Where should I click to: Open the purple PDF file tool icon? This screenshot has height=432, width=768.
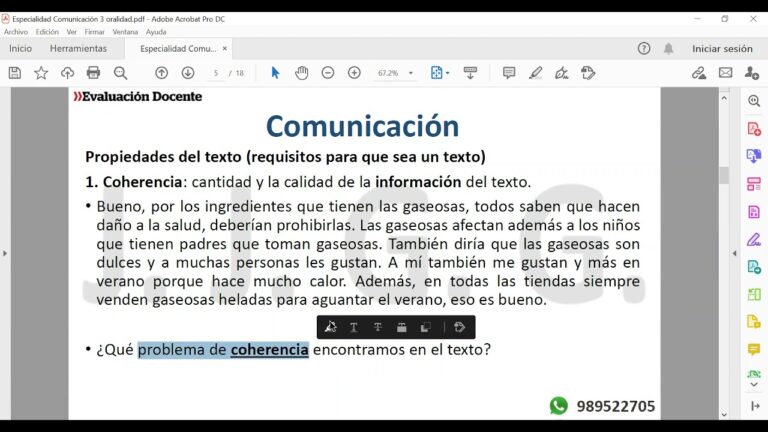(x=754, y=212)
